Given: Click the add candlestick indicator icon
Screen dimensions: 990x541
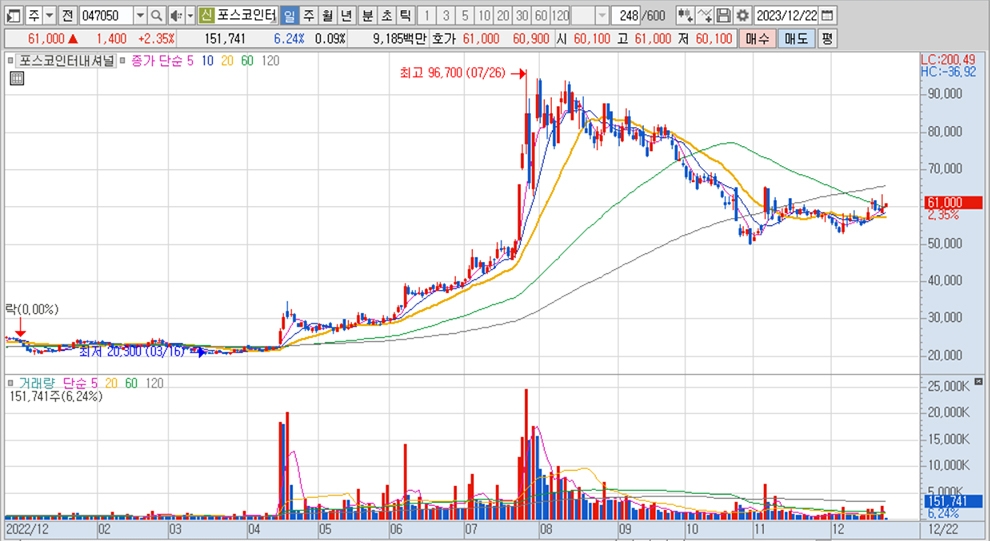Looking at the screenshot, I should click(685, 15).
